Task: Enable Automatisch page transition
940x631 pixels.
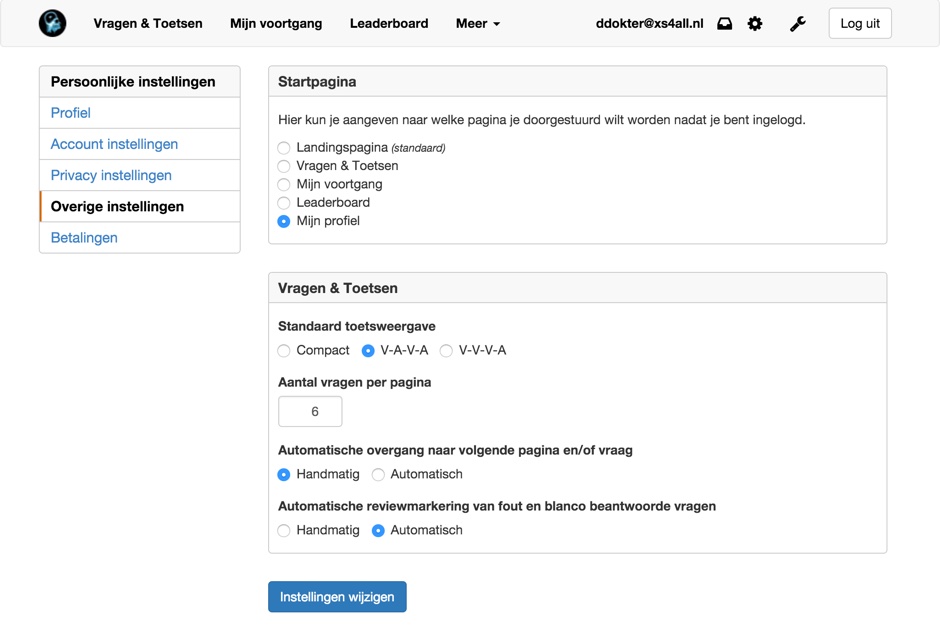Action: coord(378,475)
